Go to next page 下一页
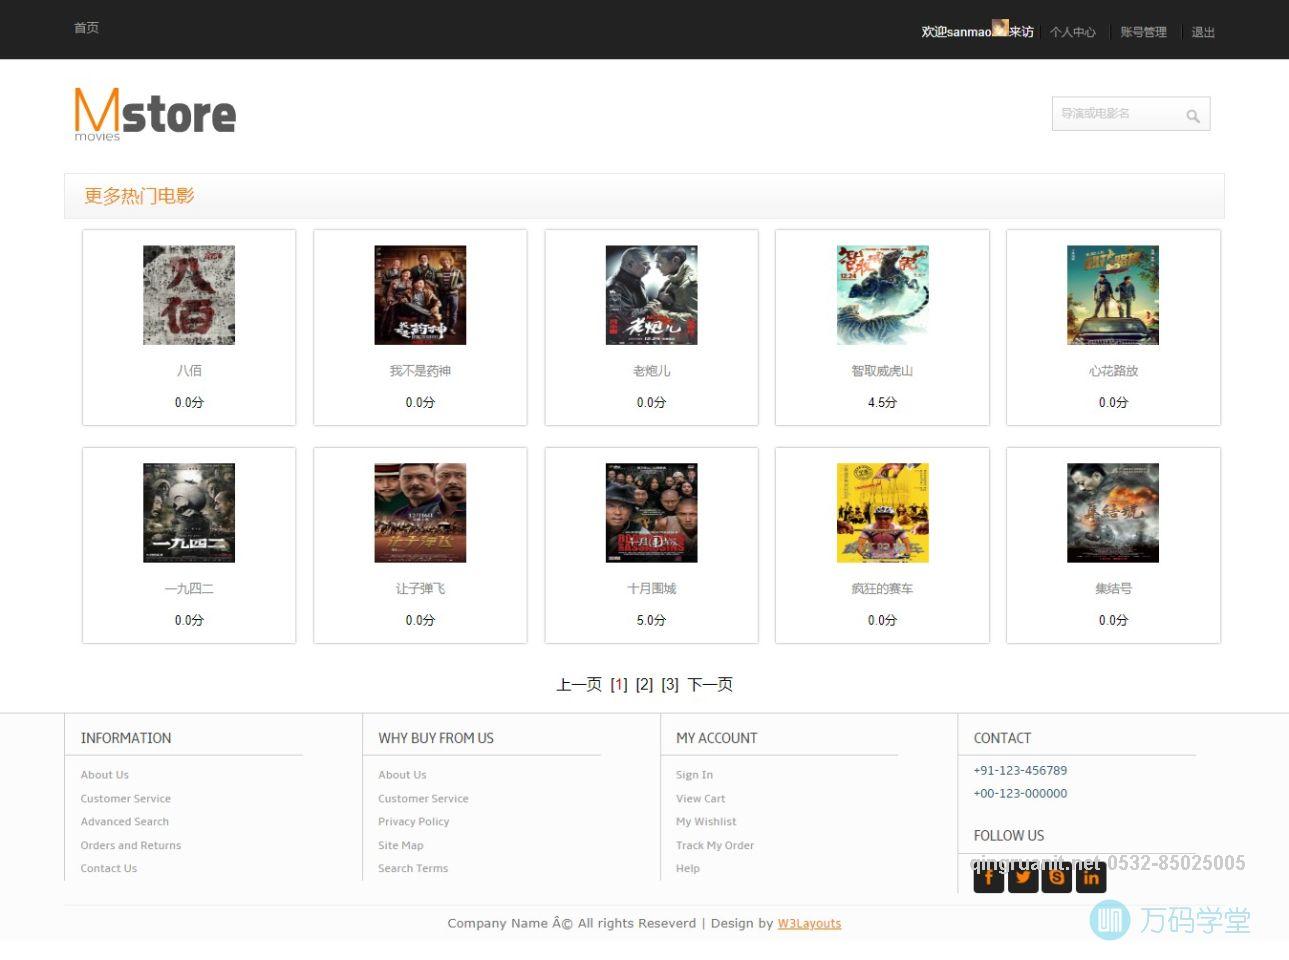 click(710, 685)
